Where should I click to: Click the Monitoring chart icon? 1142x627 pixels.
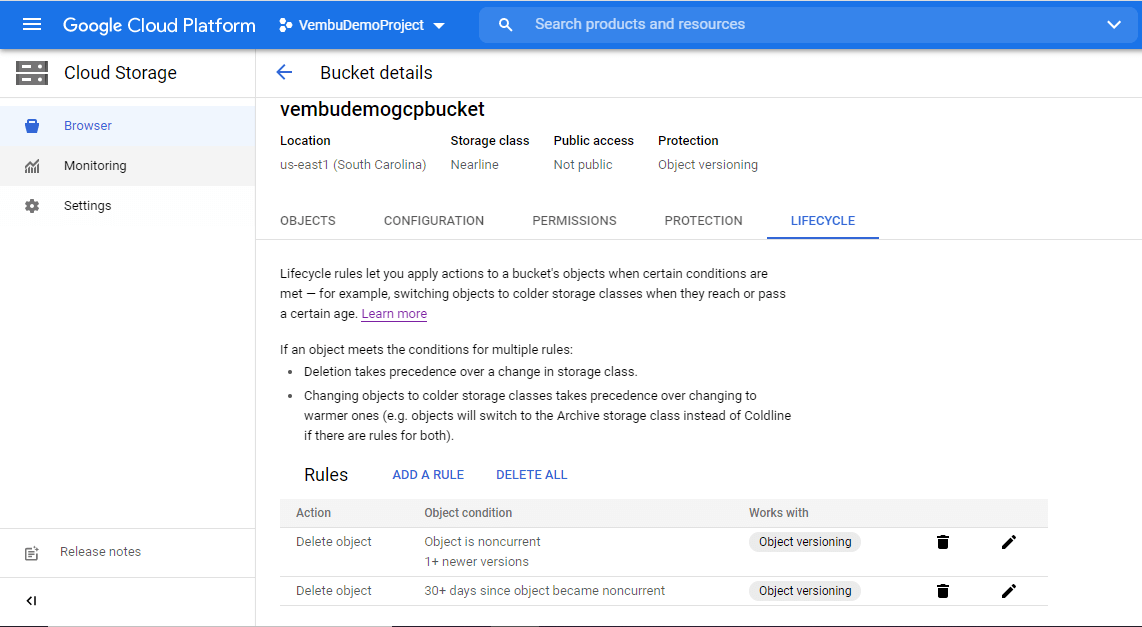32,166
